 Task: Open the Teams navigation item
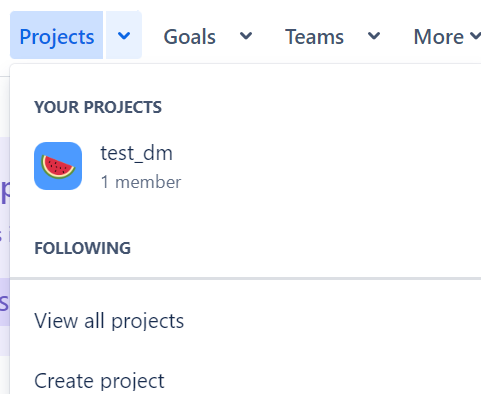[x=314, y=37]
